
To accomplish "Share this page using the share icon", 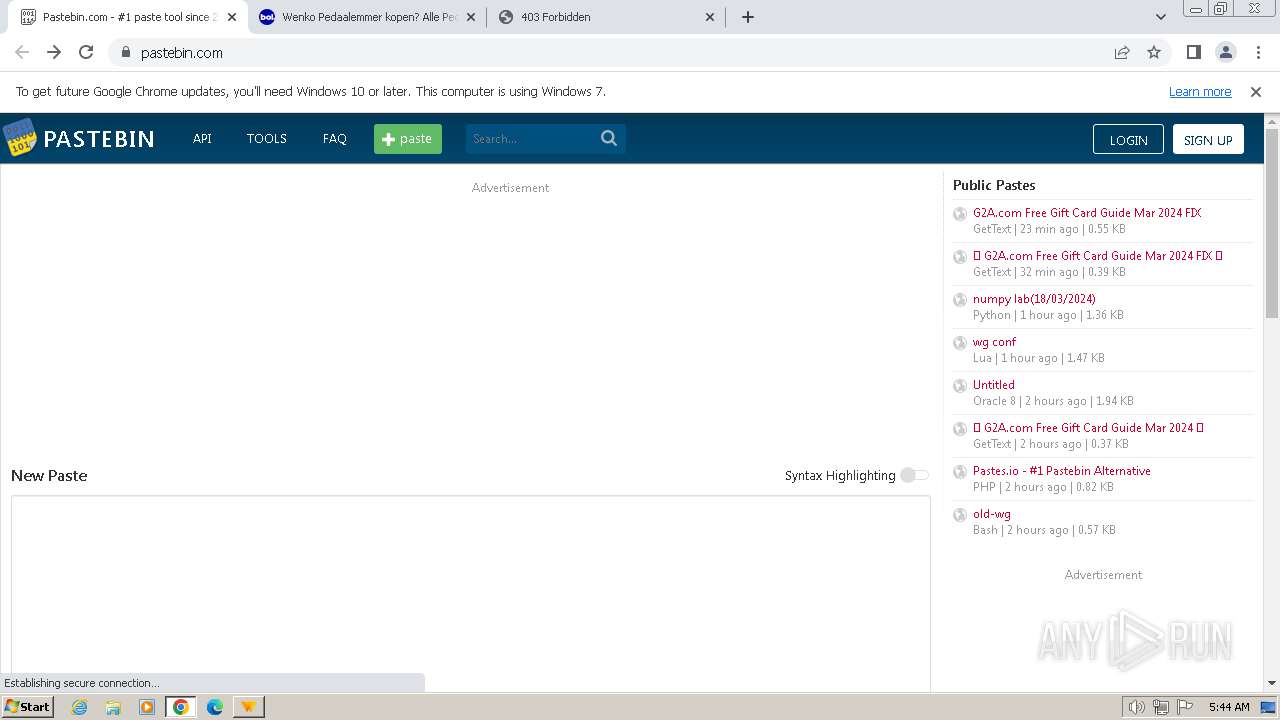I will (x=1122, y=53).
